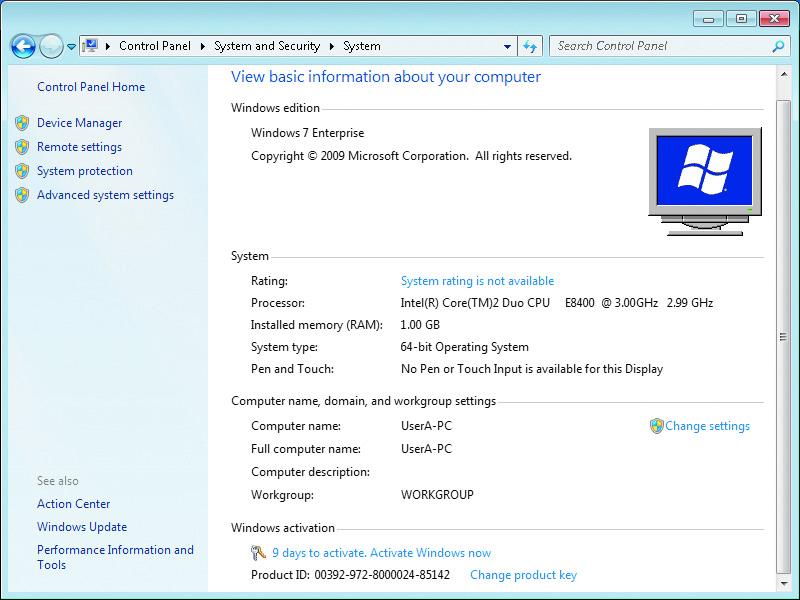Open Windows Update link
The width and height of the screenshot is (800, 600).
coord(82,527)
